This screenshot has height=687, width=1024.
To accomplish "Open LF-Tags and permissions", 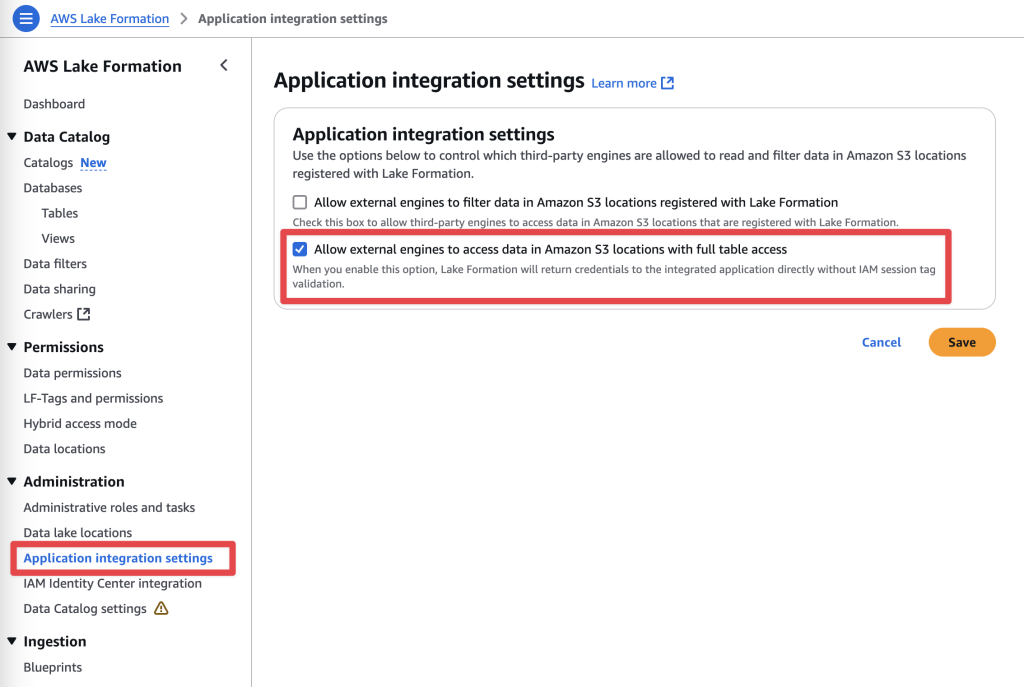I will 93,398.
